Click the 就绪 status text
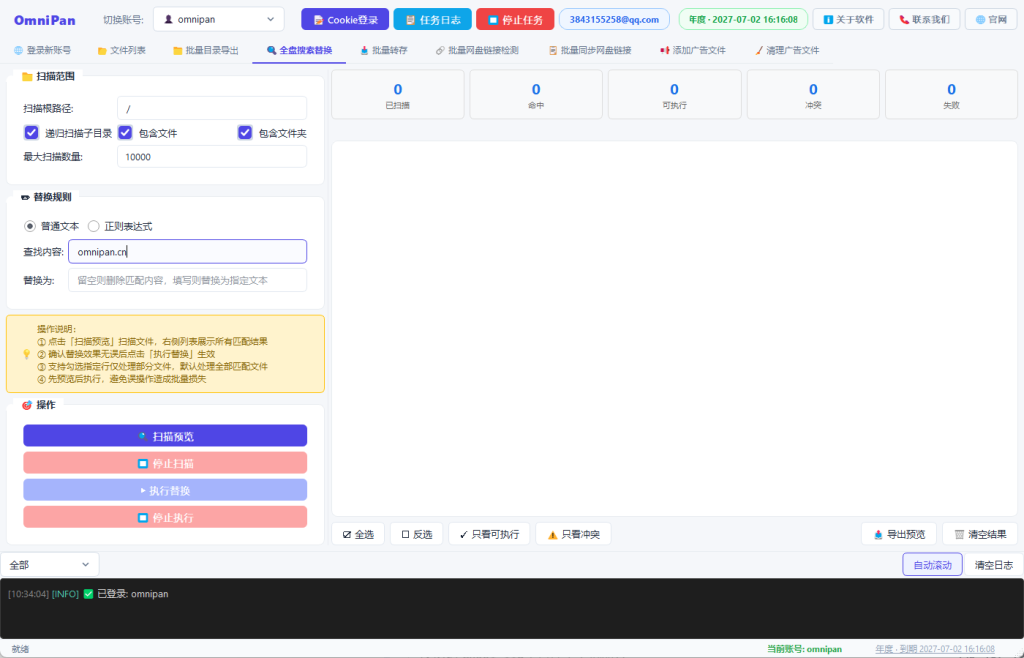Screen dimensions: 1024x658 coord(20,650)
